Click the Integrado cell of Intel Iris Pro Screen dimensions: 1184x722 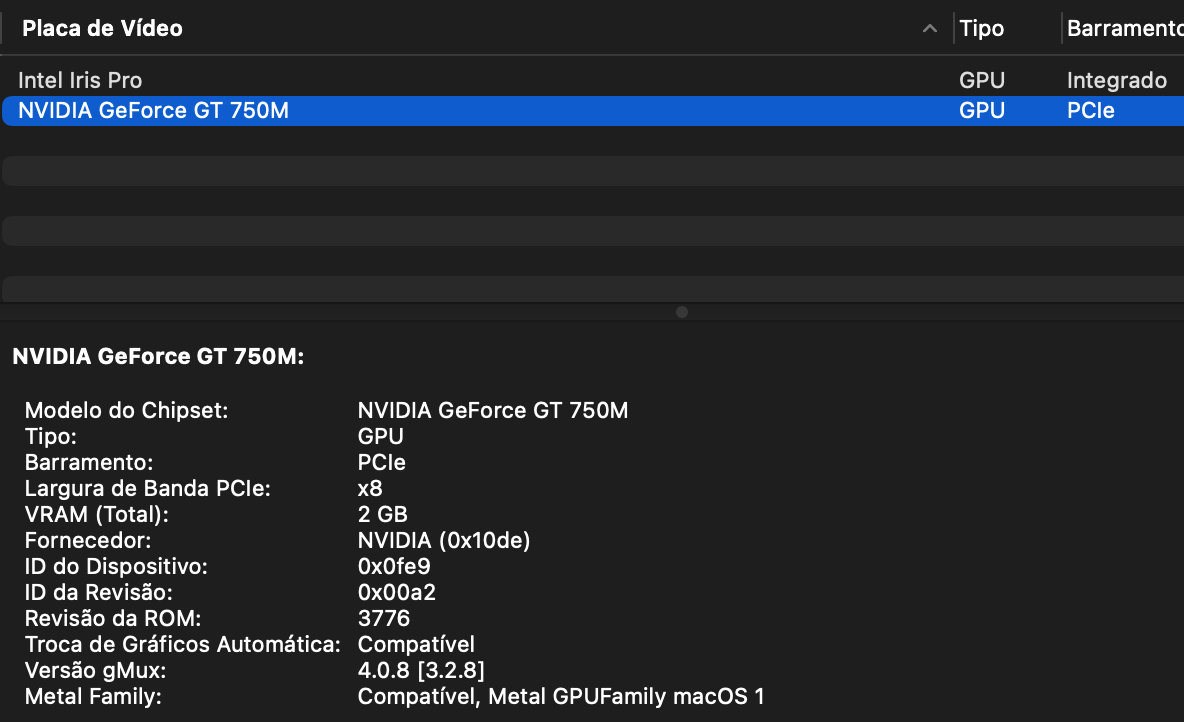1116,80
